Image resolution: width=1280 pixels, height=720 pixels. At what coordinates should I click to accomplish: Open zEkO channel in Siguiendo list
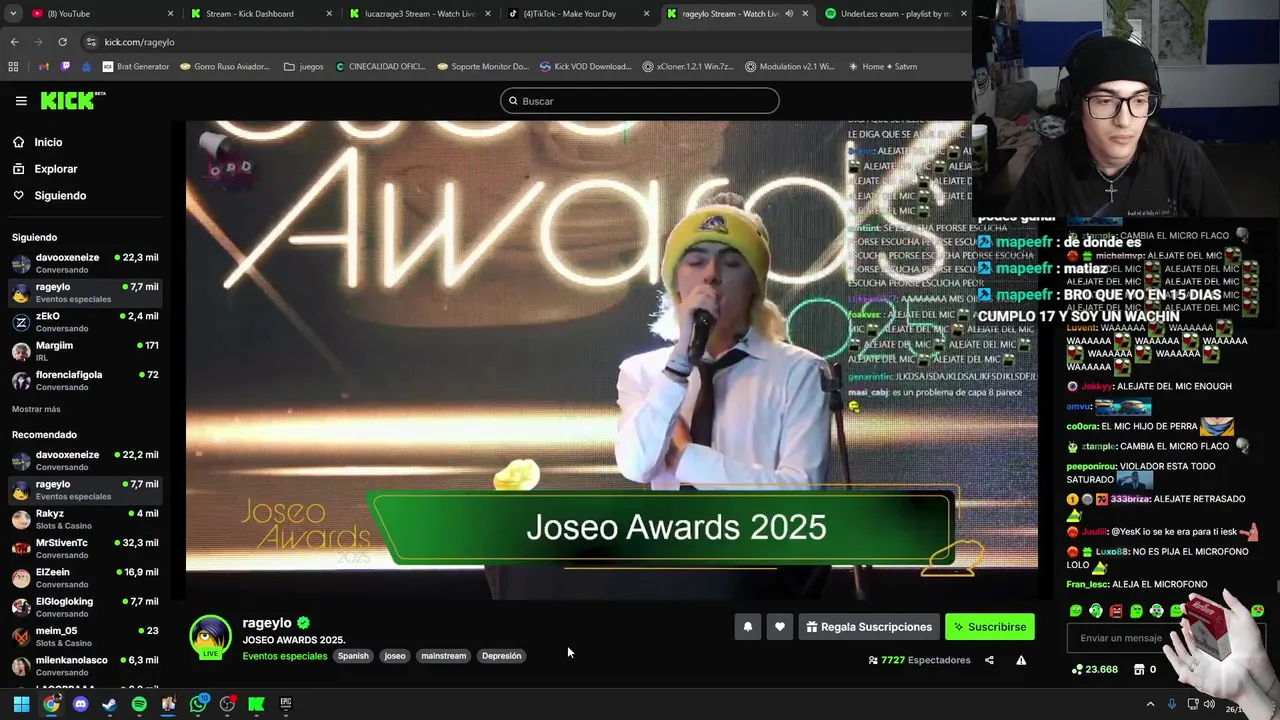(85, 322)
